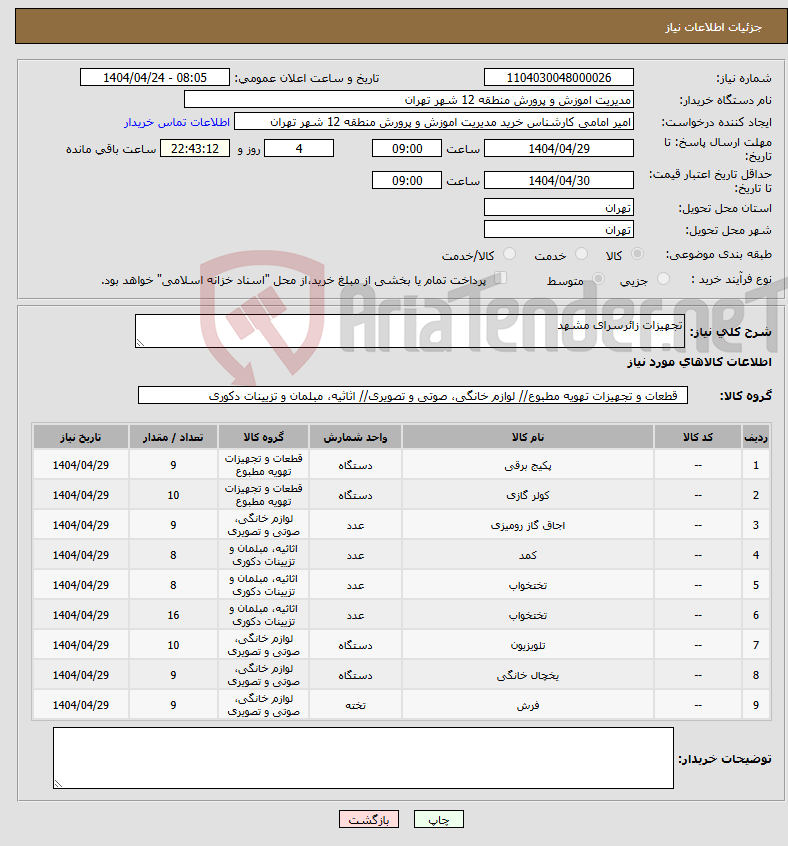Select the کالا radio button

point(637,254)
